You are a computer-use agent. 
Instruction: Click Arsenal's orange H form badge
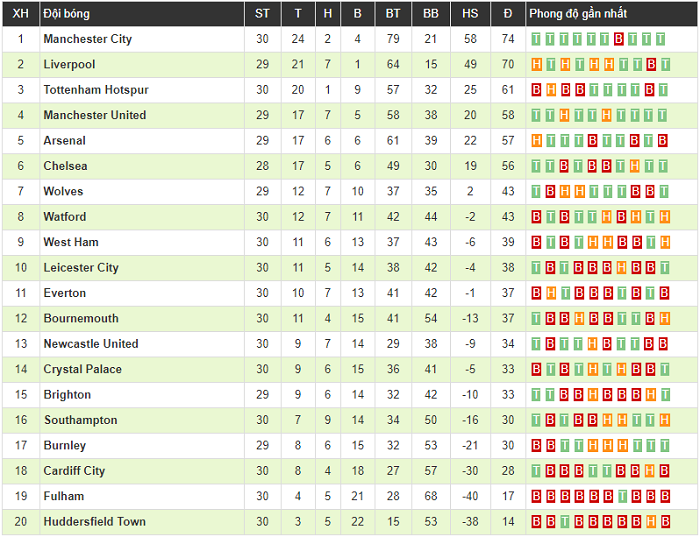(537, 141)
